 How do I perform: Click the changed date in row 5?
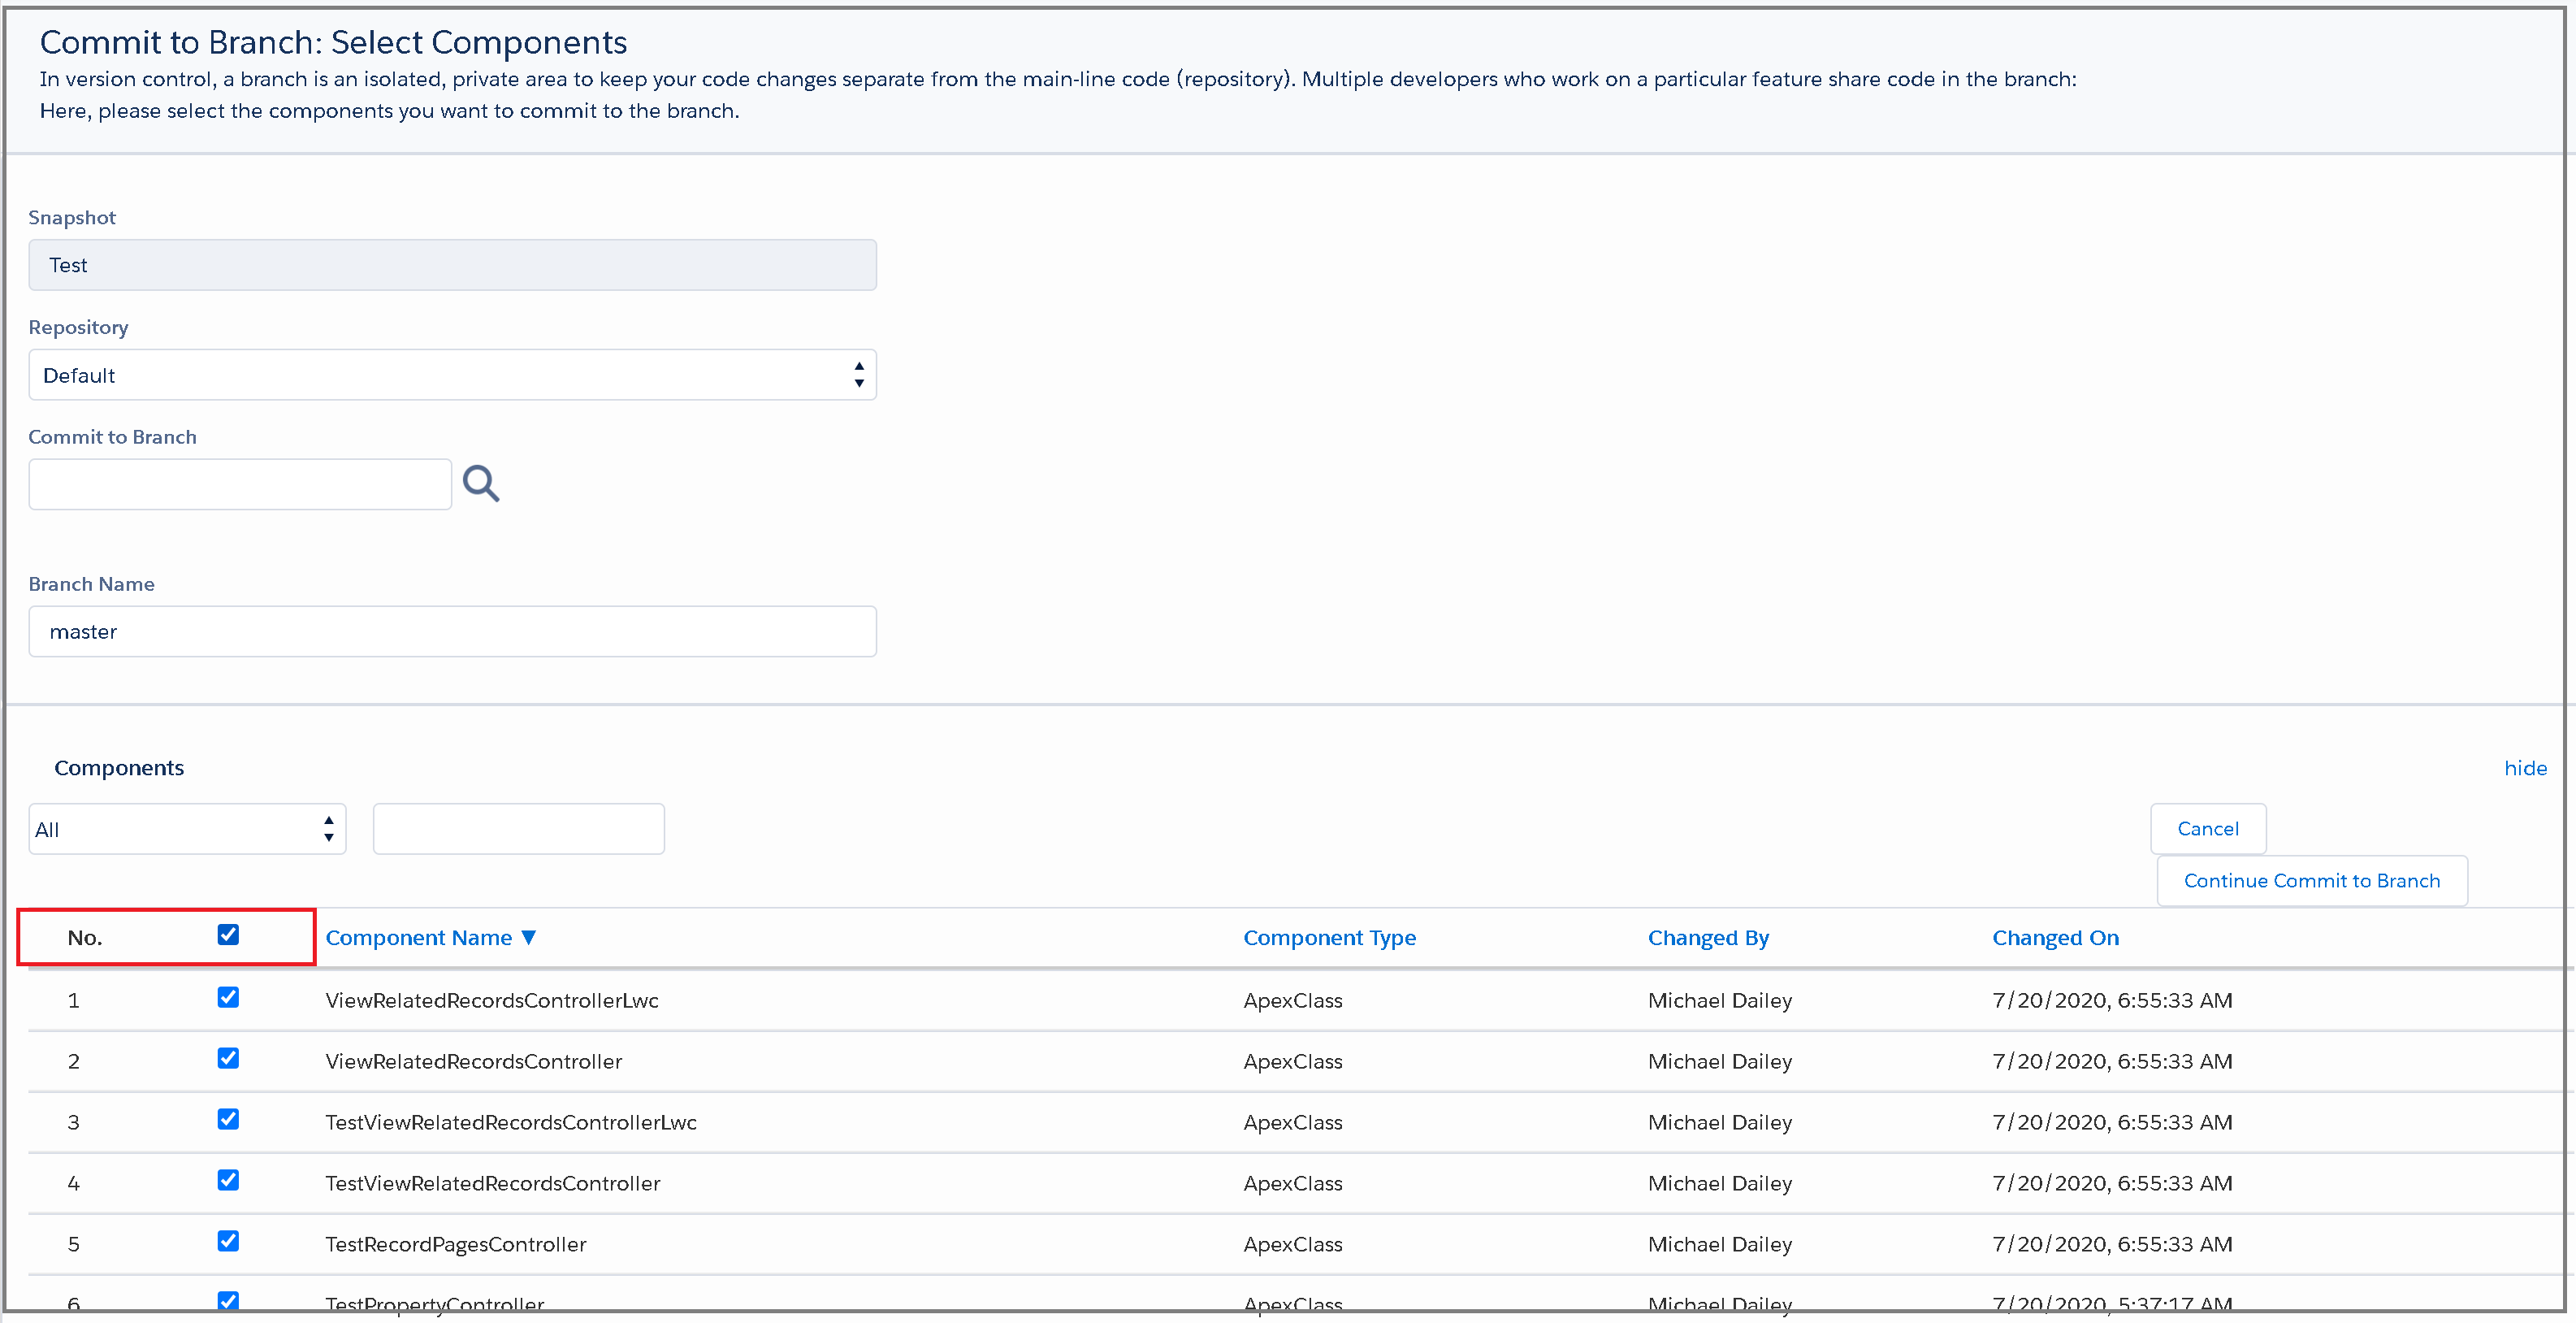[x=2112, y=1244]
